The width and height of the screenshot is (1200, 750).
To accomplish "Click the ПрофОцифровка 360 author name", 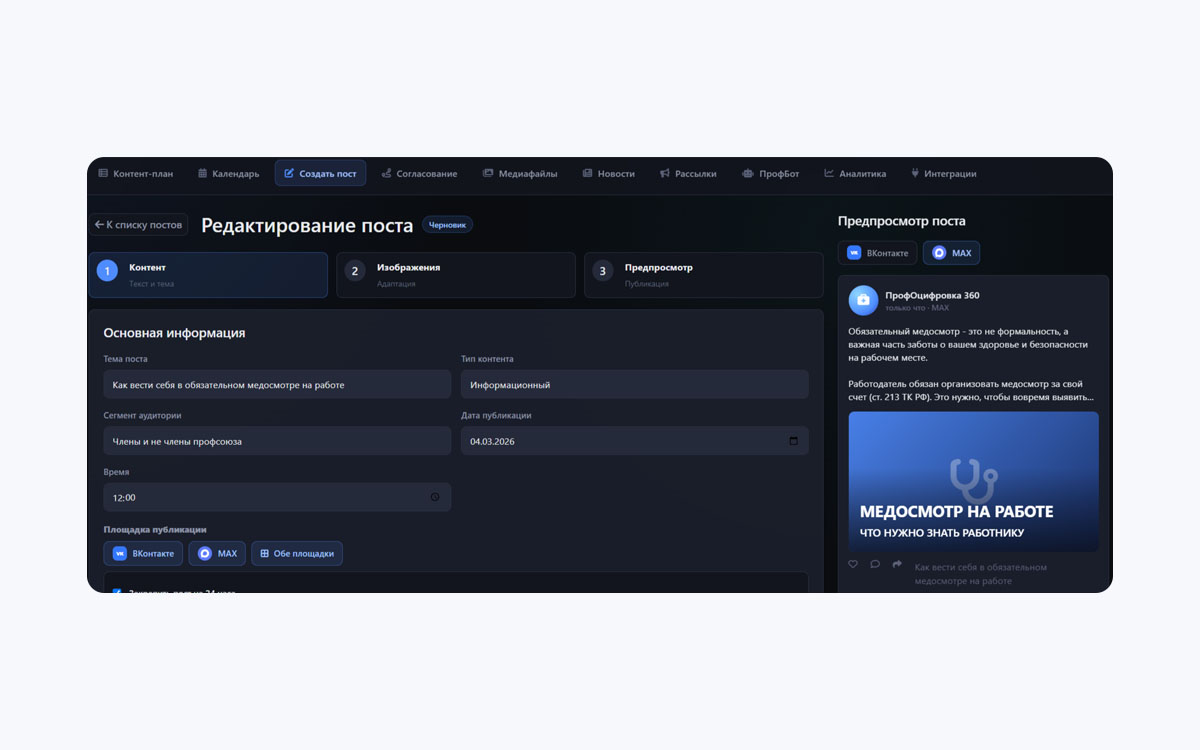I will (x=932, y=295).
